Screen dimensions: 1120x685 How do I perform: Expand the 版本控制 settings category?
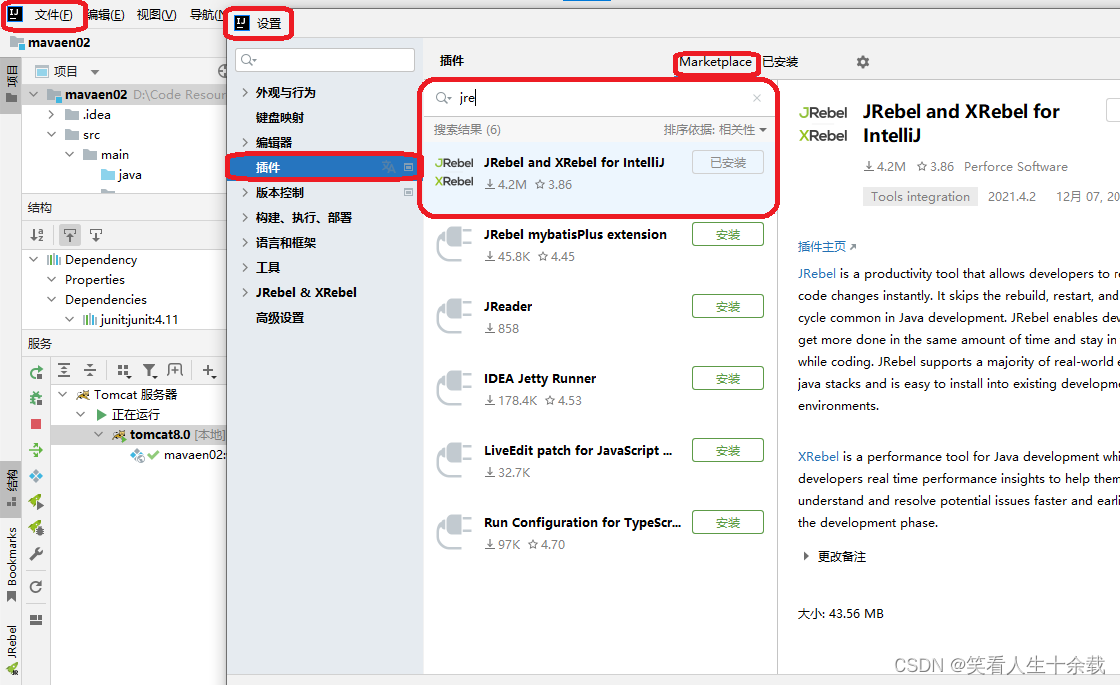(245, 192)
